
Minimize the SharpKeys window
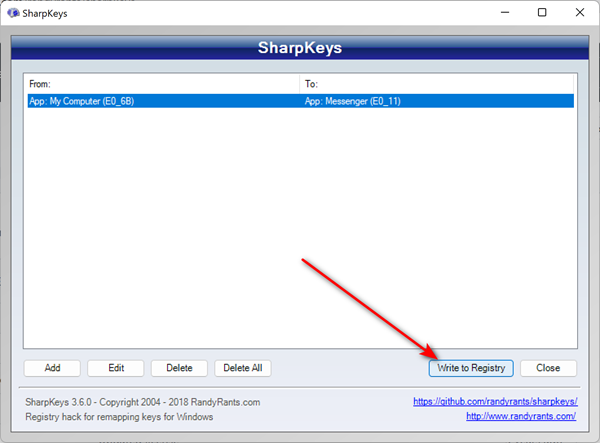[505, 13]
